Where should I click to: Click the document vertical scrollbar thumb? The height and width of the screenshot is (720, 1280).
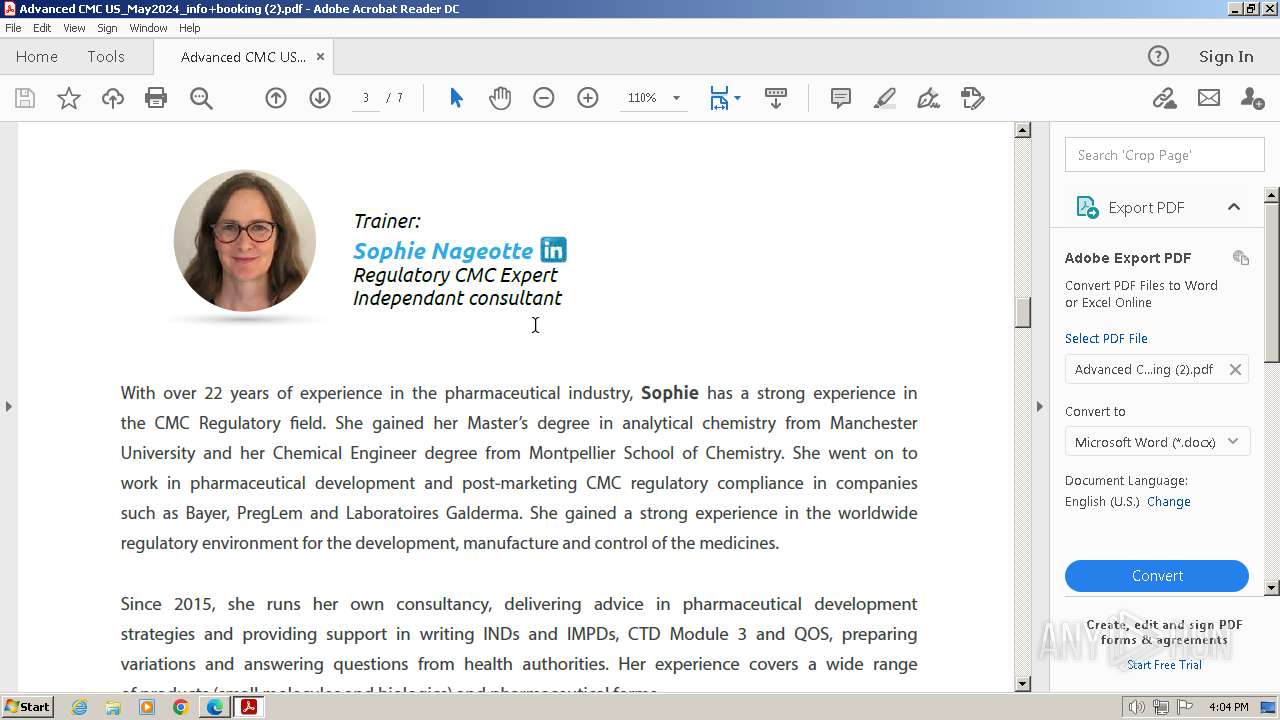1022,313
